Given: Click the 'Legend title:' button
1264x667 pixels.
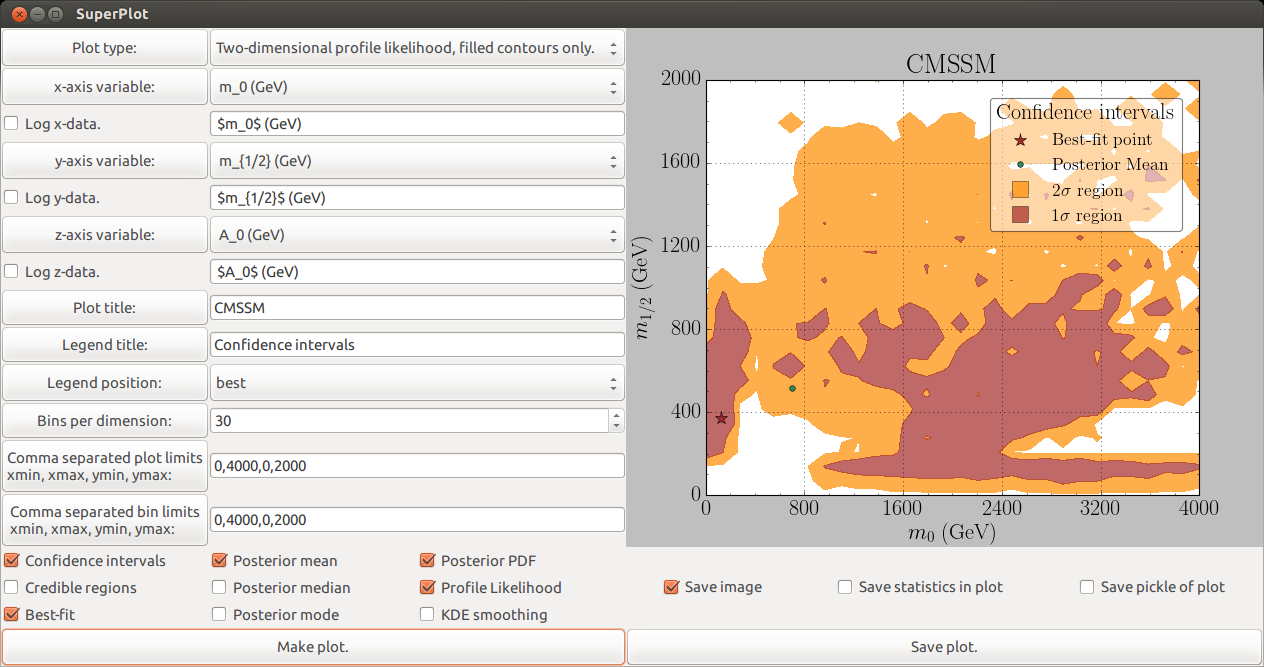Looking at the screenshot, I should (105, 345).
